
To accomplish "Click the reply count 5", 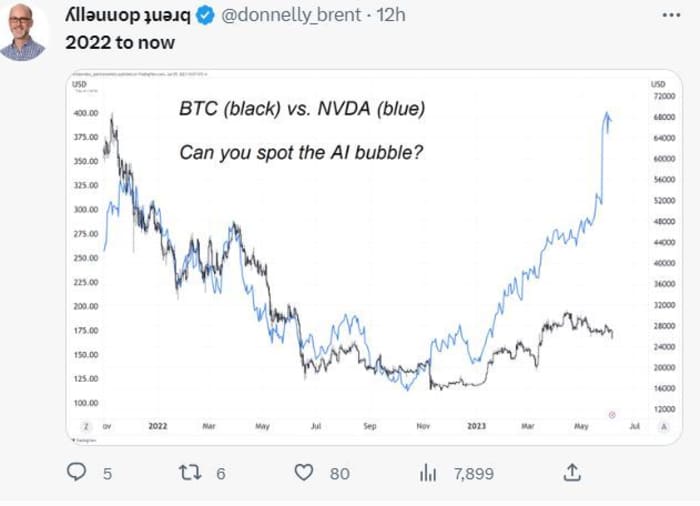I will pyautogui.click(x=107, y=474).
